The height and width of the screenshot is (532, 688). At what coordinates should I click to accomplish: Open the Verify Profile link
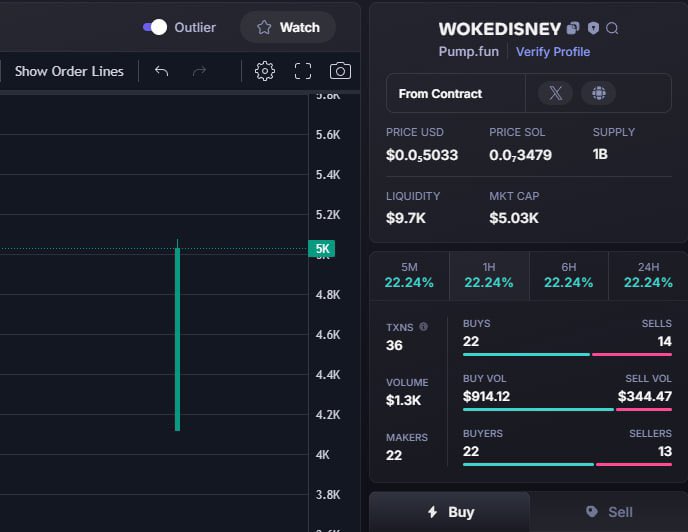pos(553,52)
